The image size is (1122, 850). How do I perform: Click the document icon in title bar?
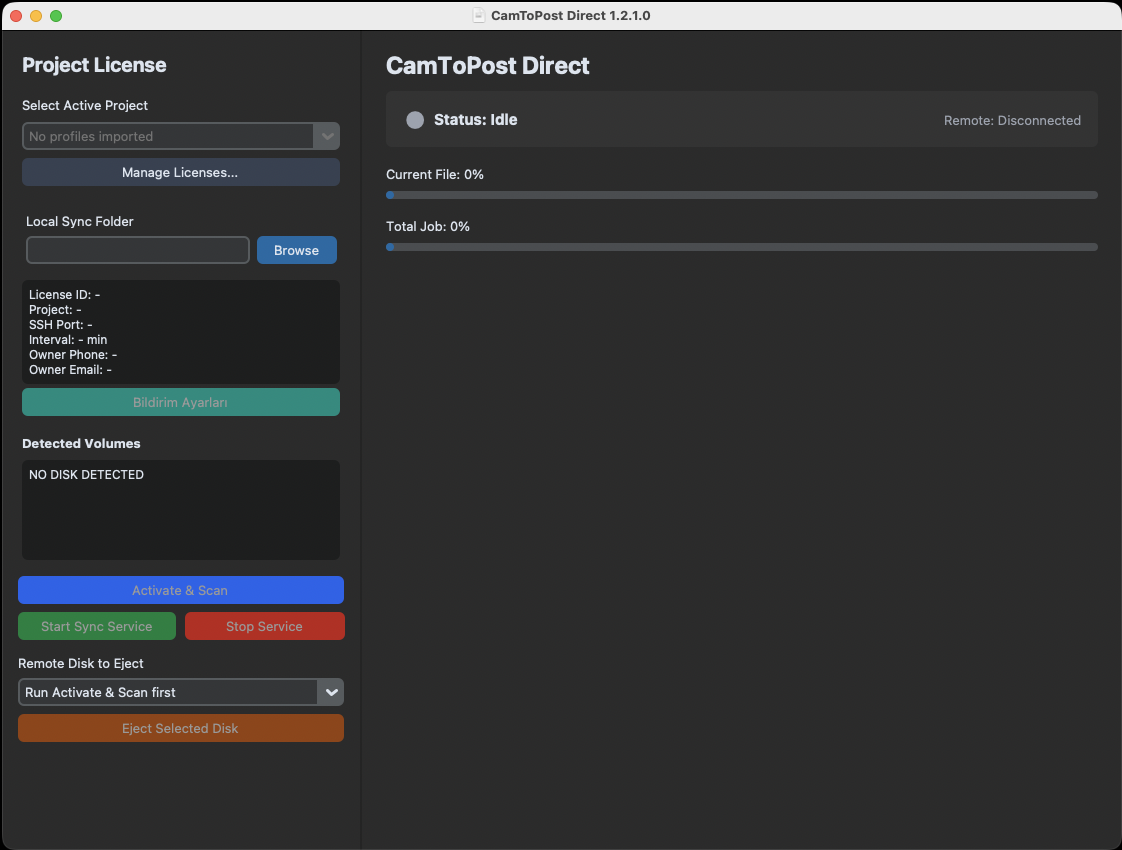point(479,15)
